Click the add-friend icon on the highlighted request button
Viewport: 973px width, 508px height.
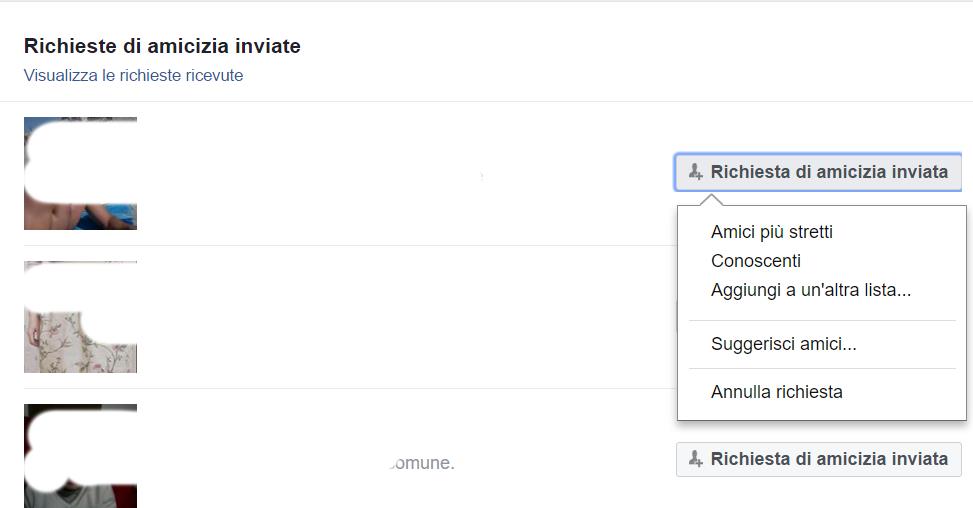click(696, 172)
